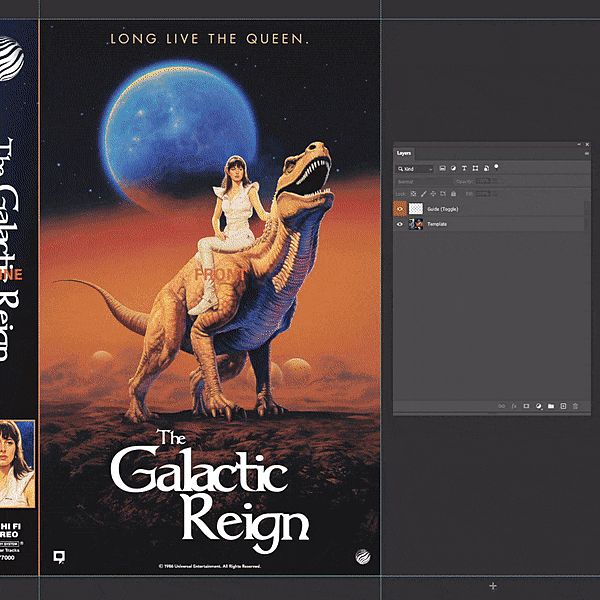Screen dimensions: 600x600
Task: Filter layers by smart objects icon
Action: pos(486,168)
